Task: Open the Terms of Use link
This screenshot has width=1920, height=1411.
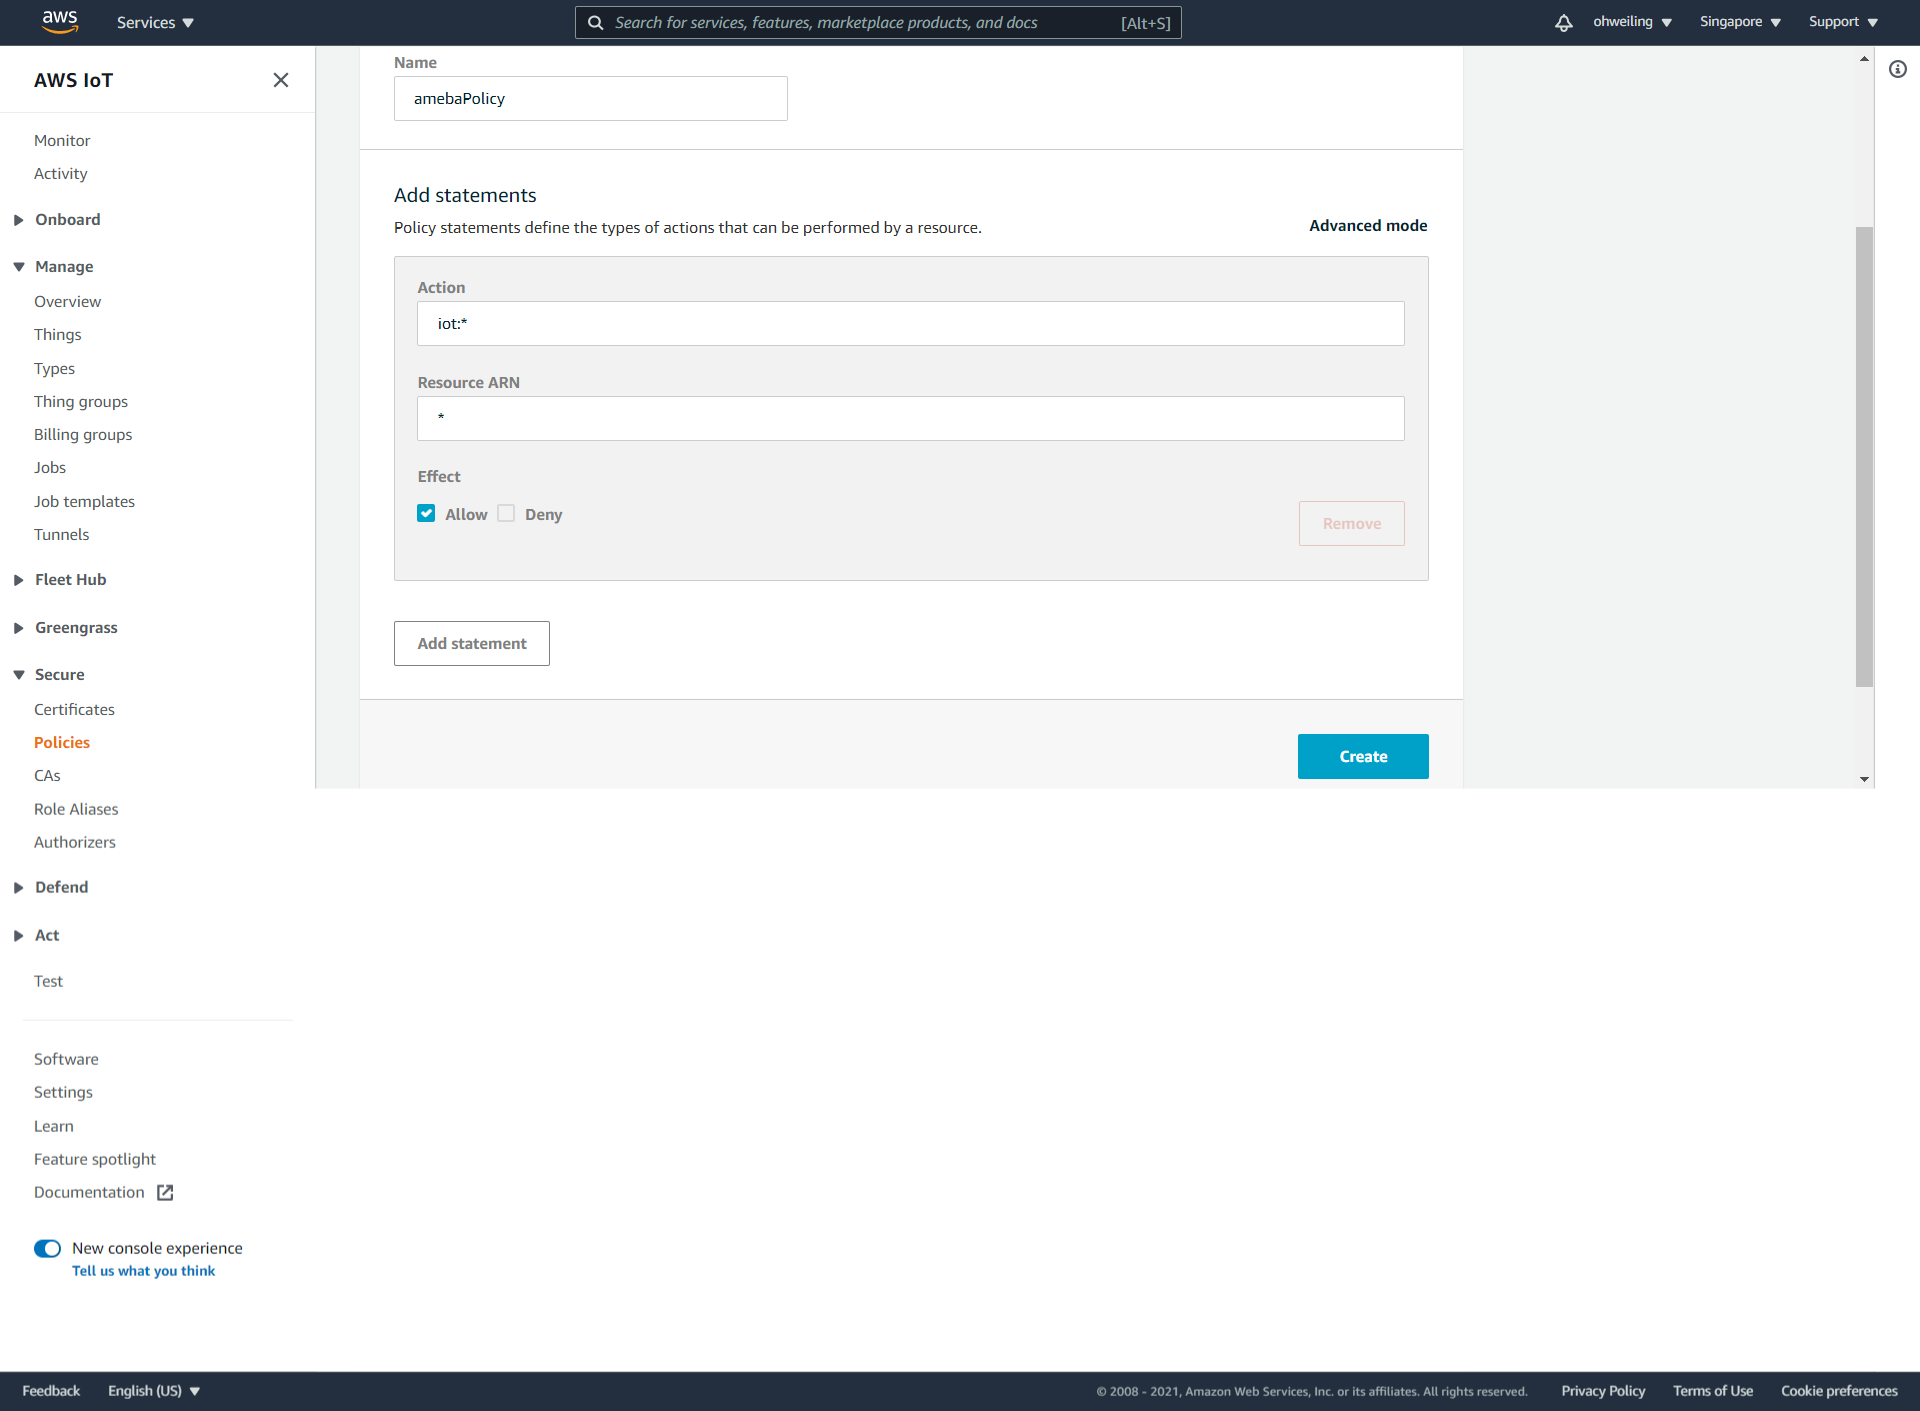Action: [x=1713, y=1391]
